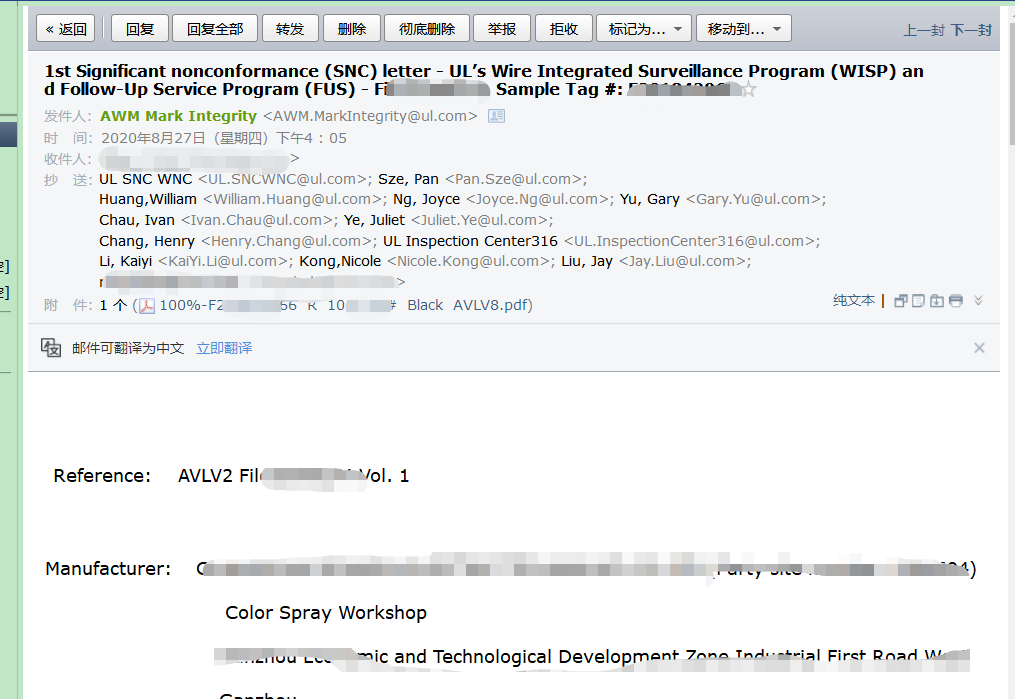Switch to 纯文本 plain text view
Screen dimensions: 1015x699
(853, 301)
